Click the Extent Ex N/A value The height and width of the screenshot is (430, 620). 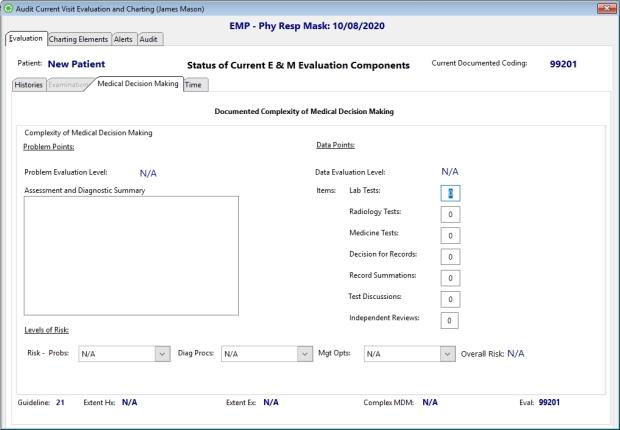[x=271, y=403]
